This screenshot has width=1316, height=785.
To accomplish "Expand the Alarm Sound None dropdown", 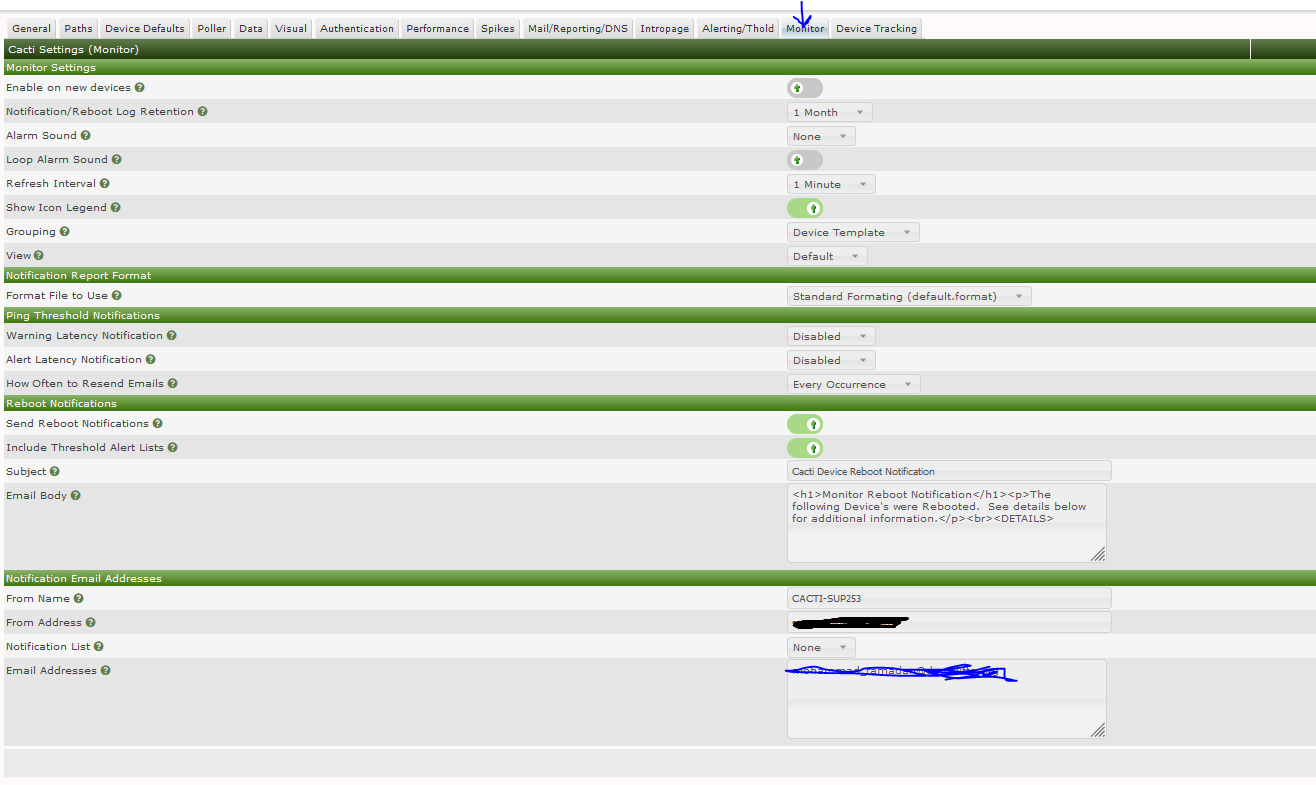I will [821, 136].
